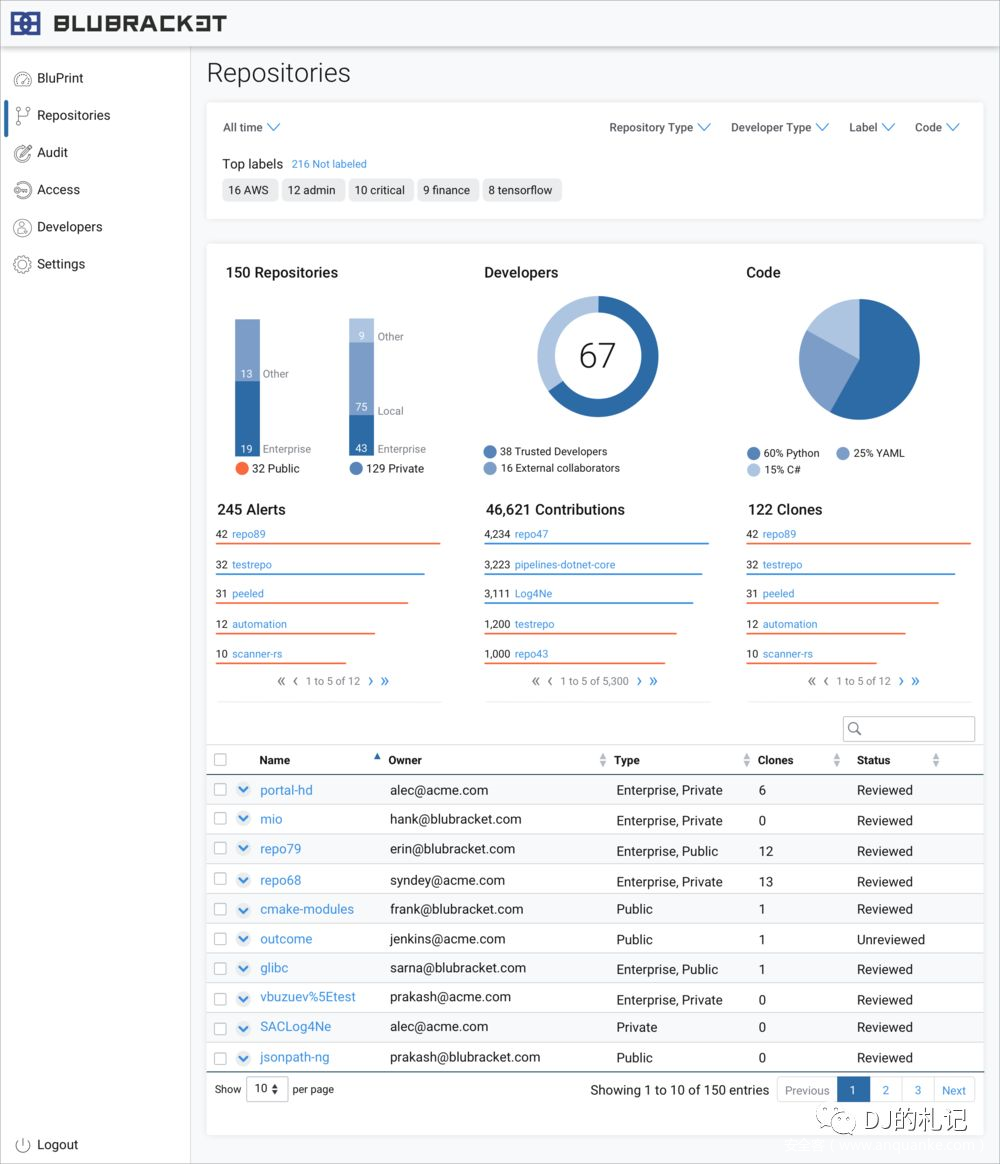
Task: Toggle the select-all checkbox in table header
Action: click(x=221, y=760)
